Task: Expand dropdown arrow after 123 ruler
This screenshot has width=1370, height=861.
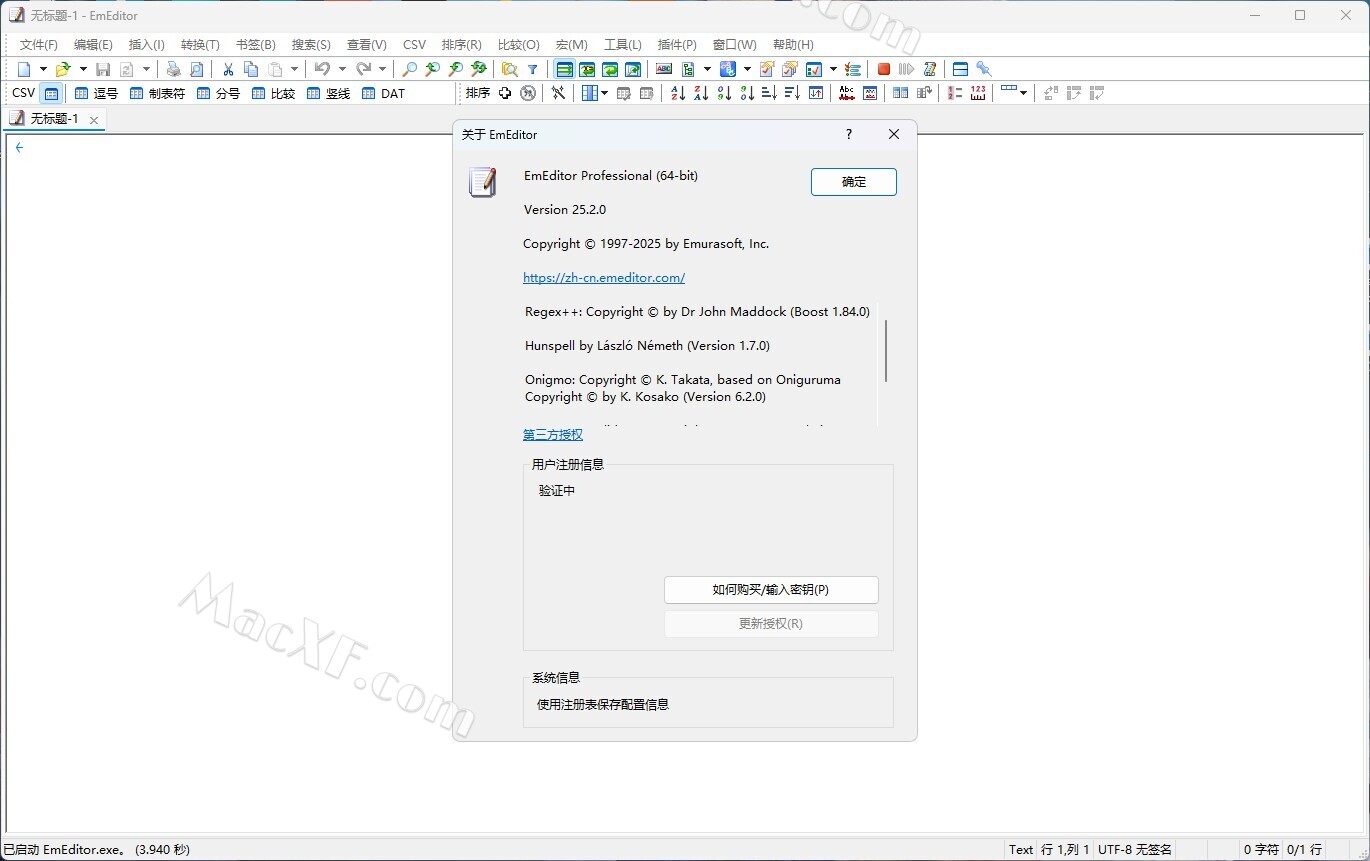Action: point(1023,93)
